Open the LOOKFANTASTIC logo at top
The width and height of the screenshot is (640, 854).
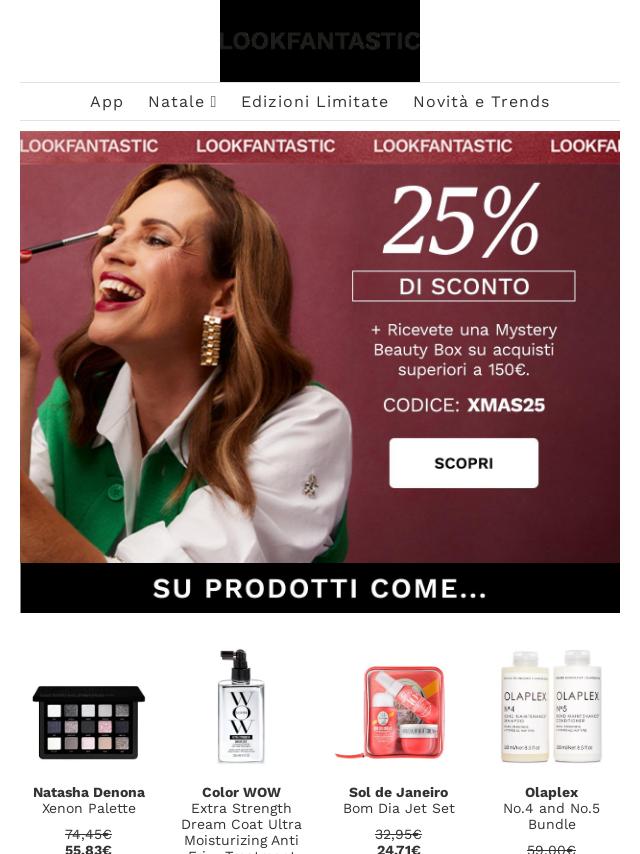click(320, 41)
